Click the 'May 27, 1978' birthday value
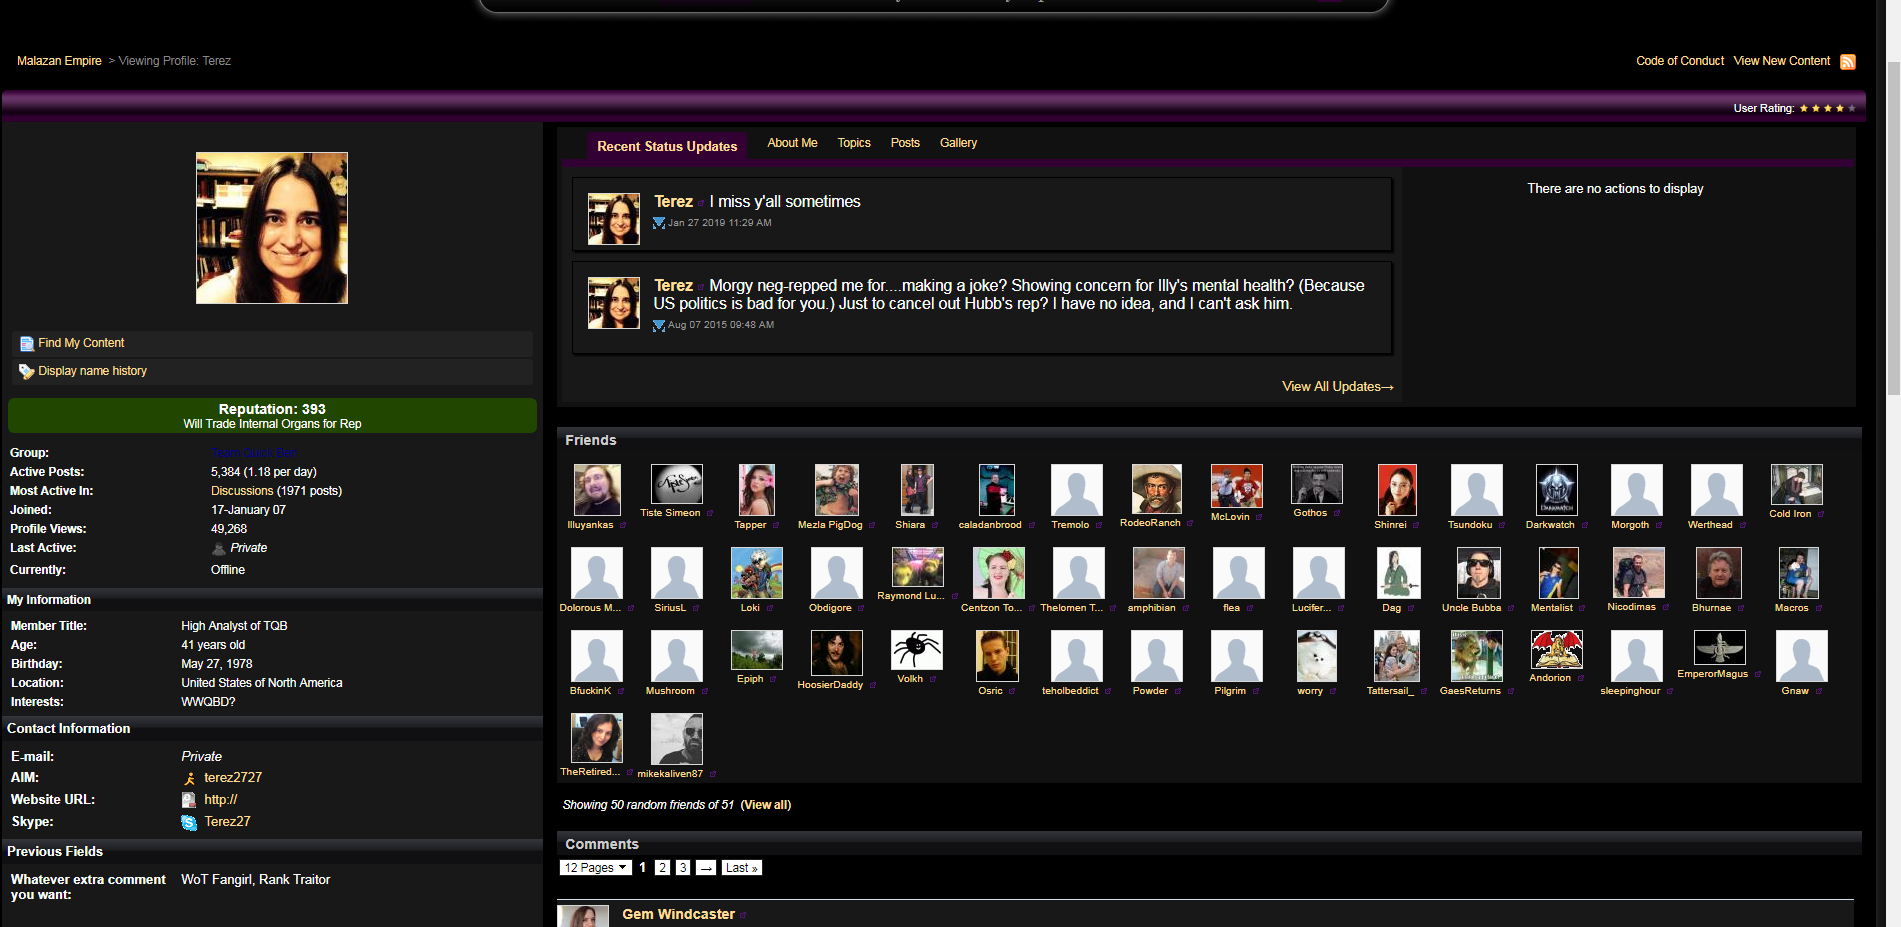The width and height of the screenshot is (1901, 927). point(217,664)
